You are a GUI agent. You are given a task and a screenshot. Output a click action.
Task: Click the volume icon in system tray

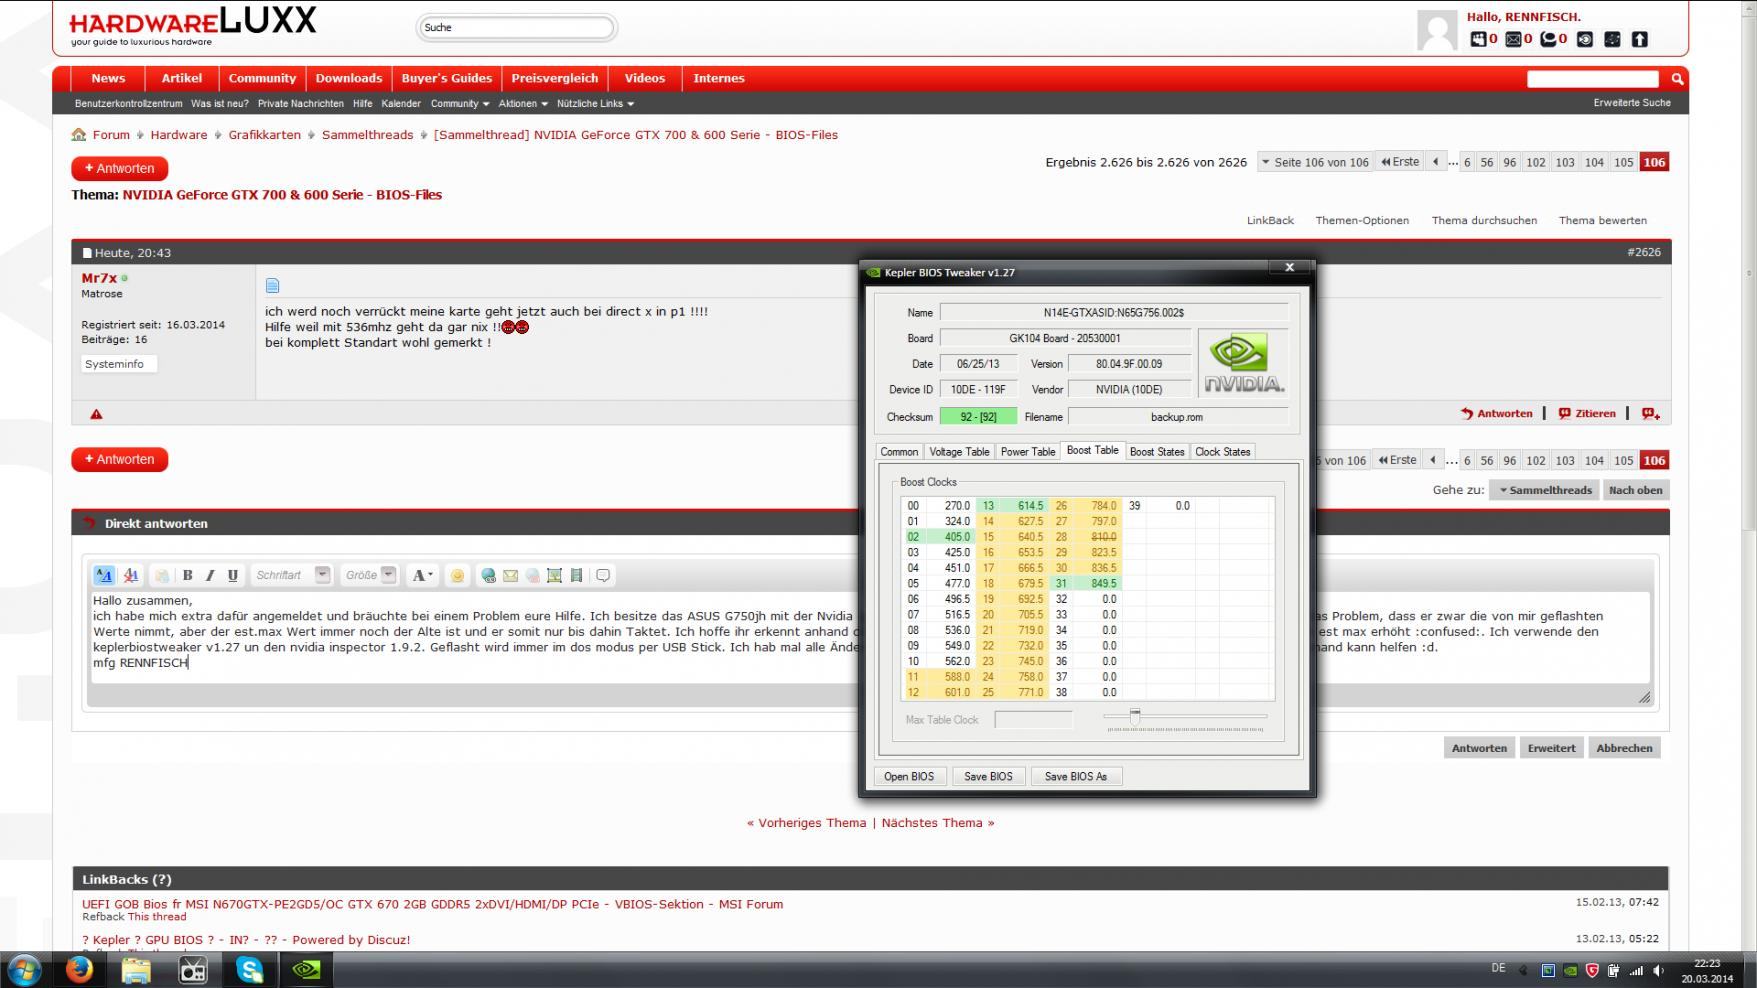(x=1659, y=970)
